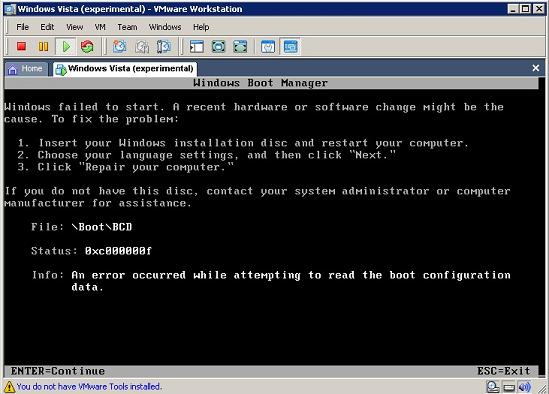This screenshot has width=549, height=394.
Task: Open the Help menu
Action: [201, 27]
